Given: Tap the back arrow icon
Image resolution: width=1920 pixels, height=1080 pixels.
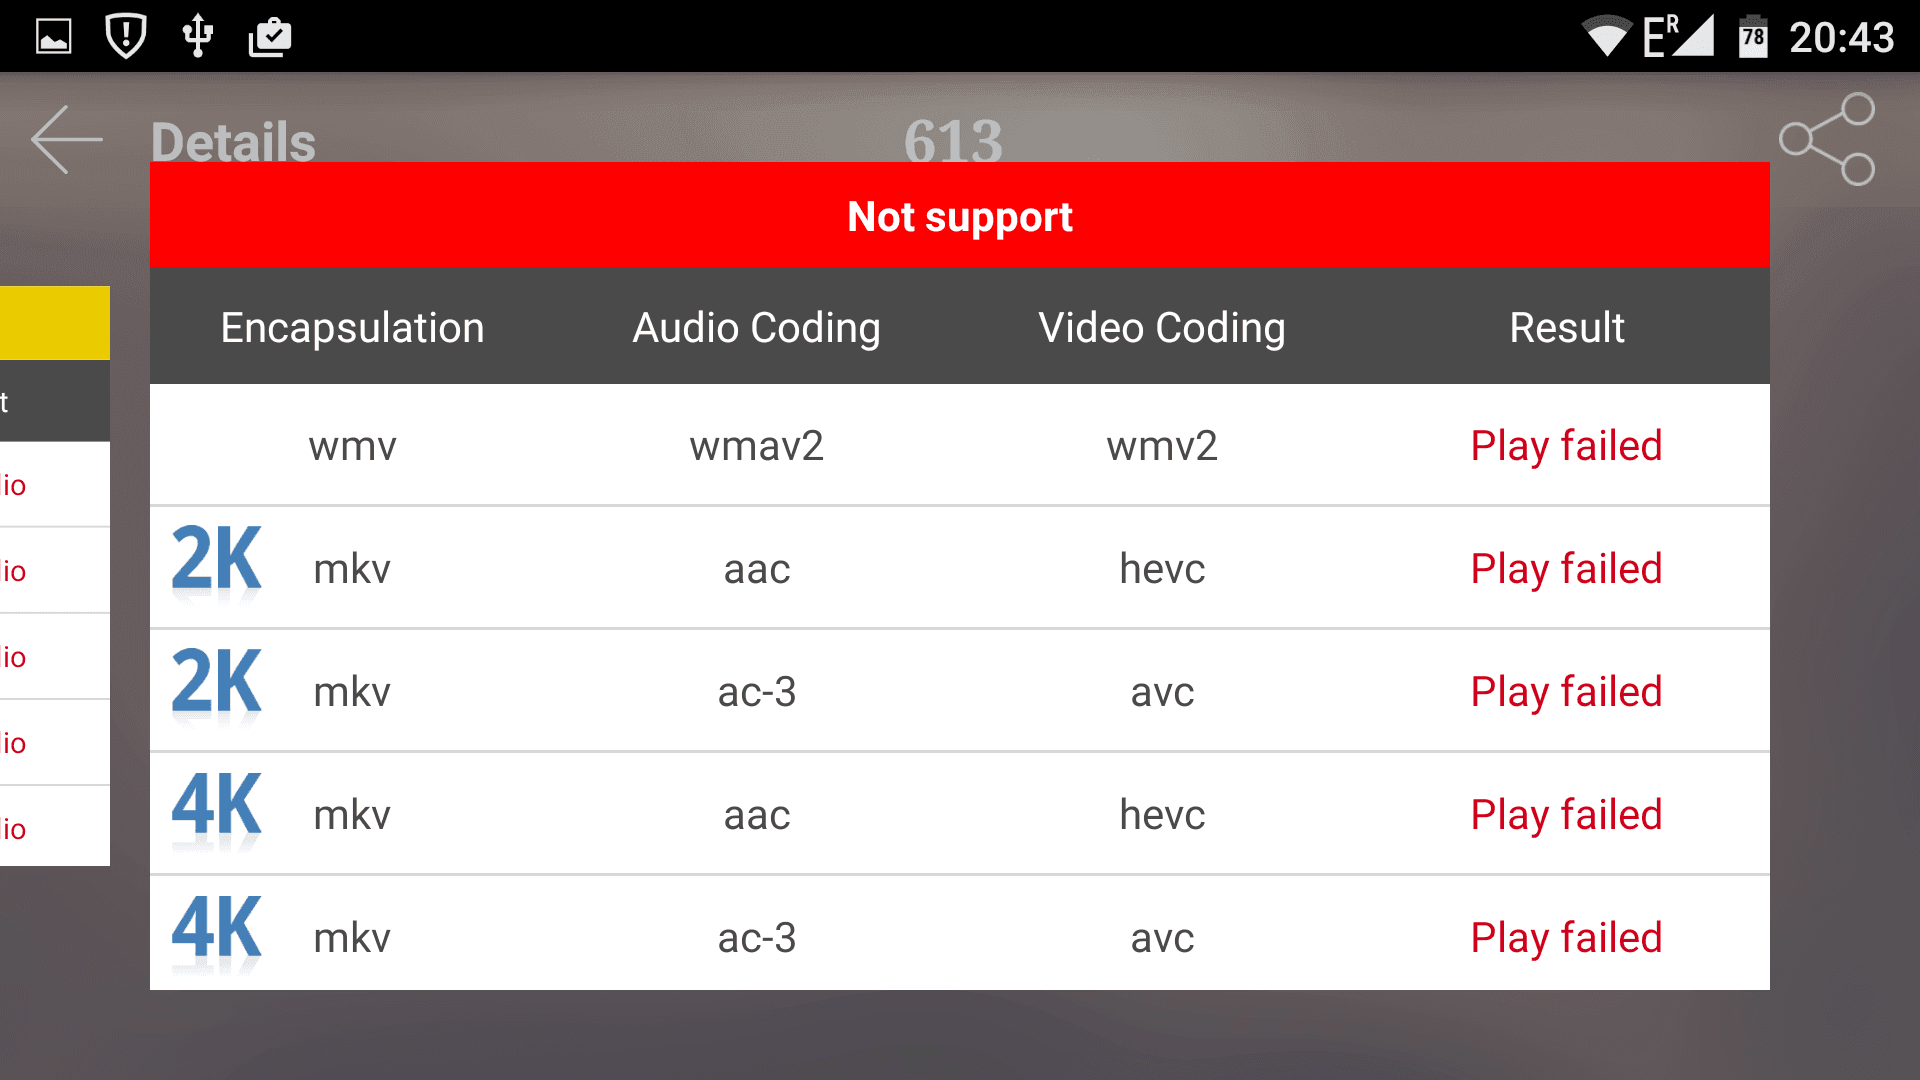Looking at the screenshot, I should click(x=67, y=140).
